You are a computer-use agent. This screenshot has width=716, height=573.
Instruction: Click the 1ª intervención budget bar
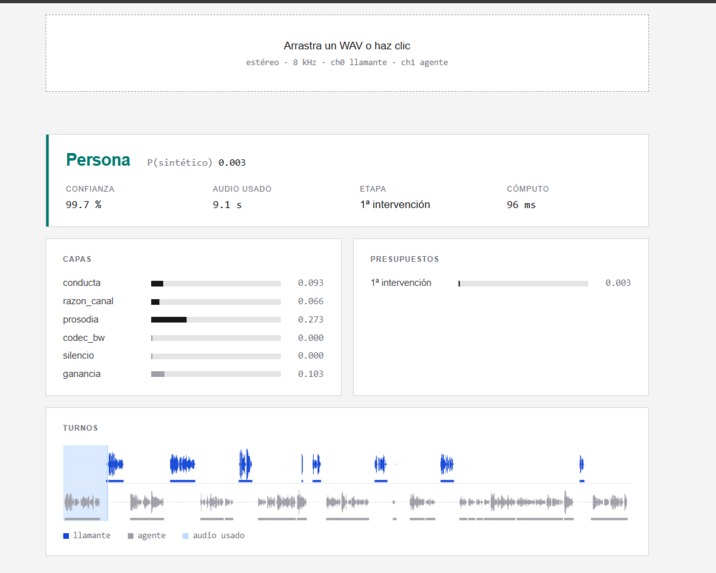point(523,284)
